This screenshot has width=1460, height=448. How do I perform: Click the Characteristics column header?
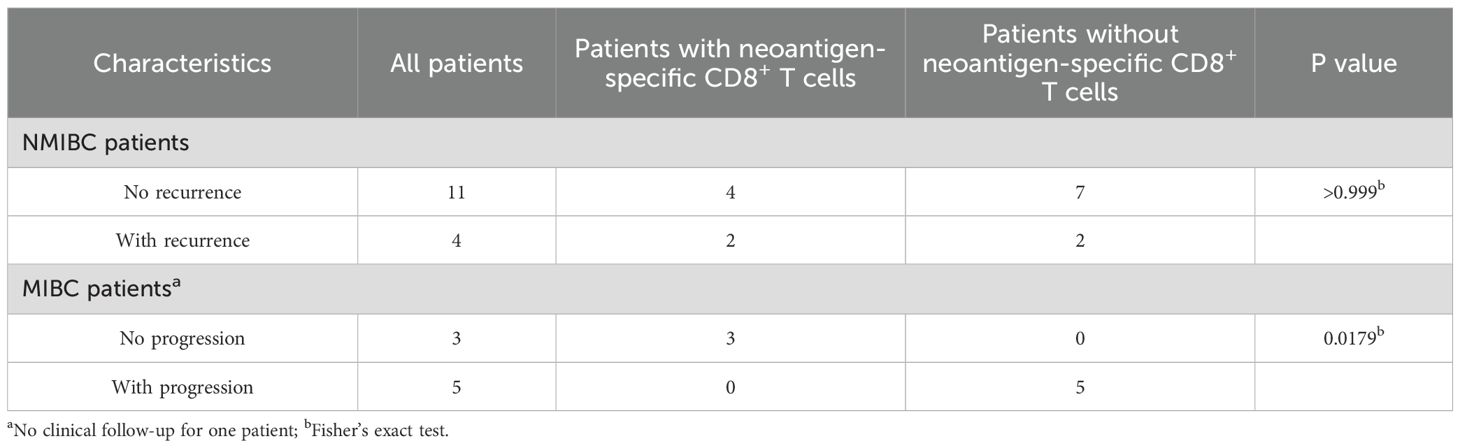pyautogui.click(x=182, y=63)
